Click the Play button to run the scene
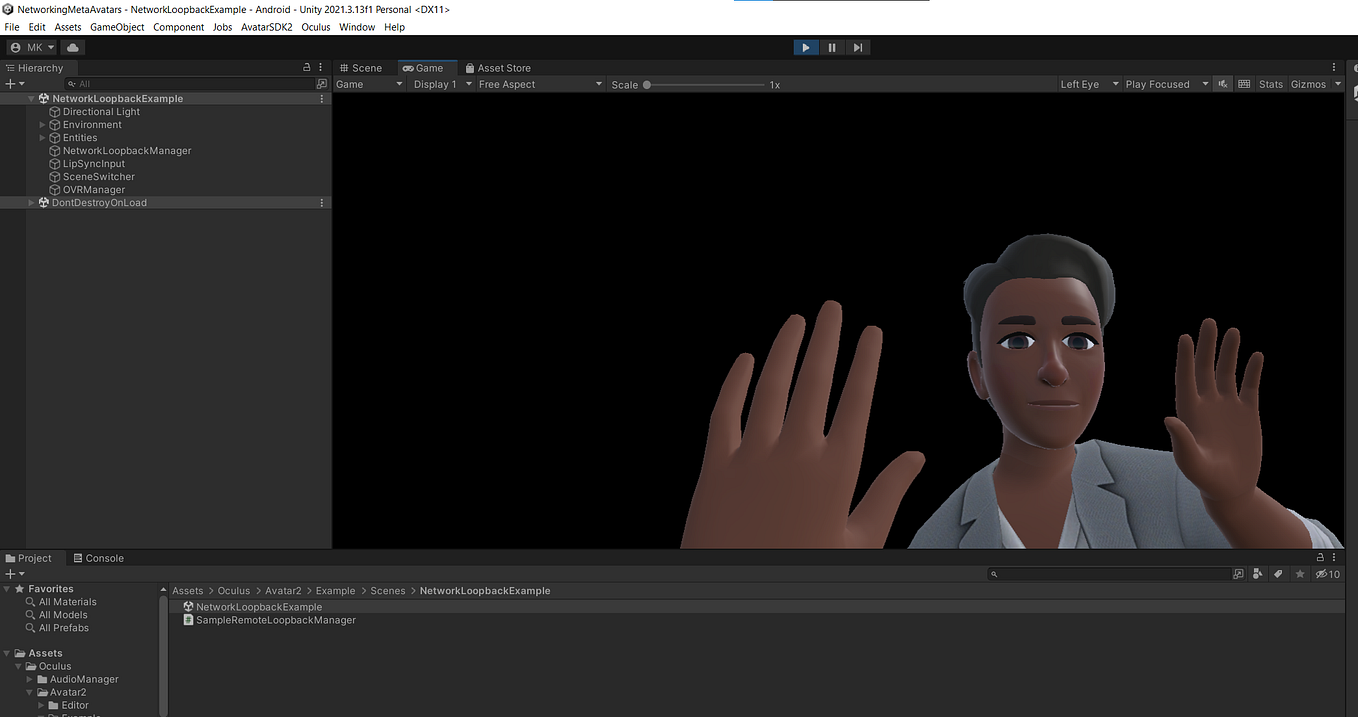Image resolution: width=1358 pixels, height=717 pixels. coord(806,47)
